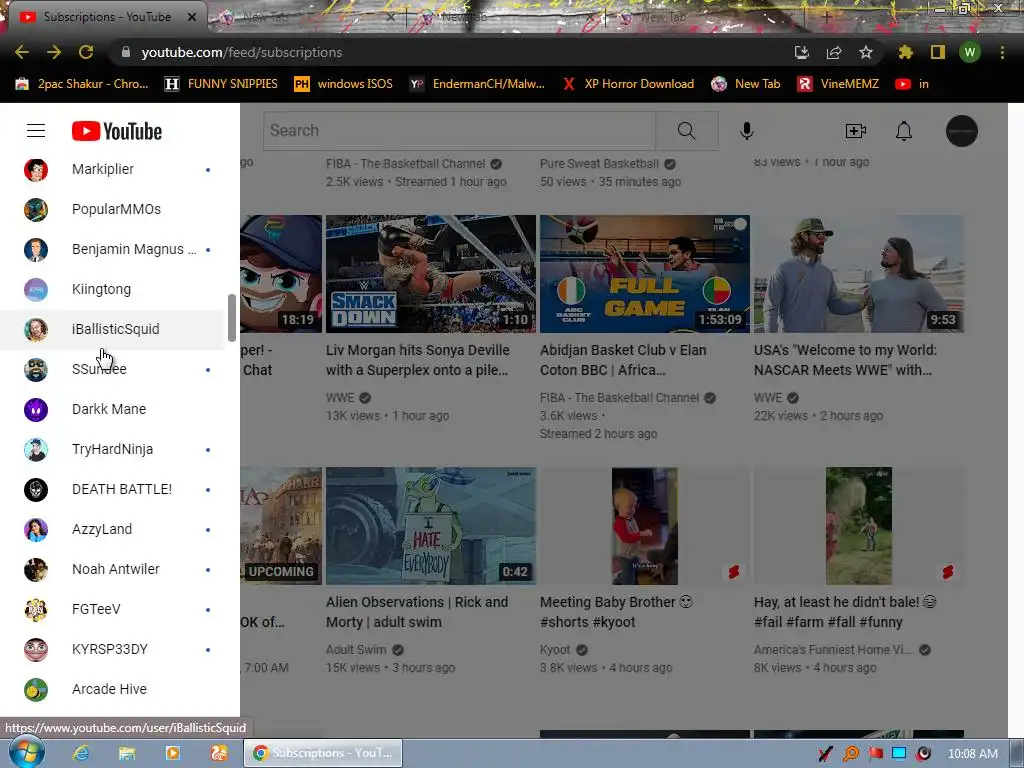Viewport: 1024px width, 768px height.
Task: Open NASCAR Meets WWE video thumbnail
Action: pos(859,274)
